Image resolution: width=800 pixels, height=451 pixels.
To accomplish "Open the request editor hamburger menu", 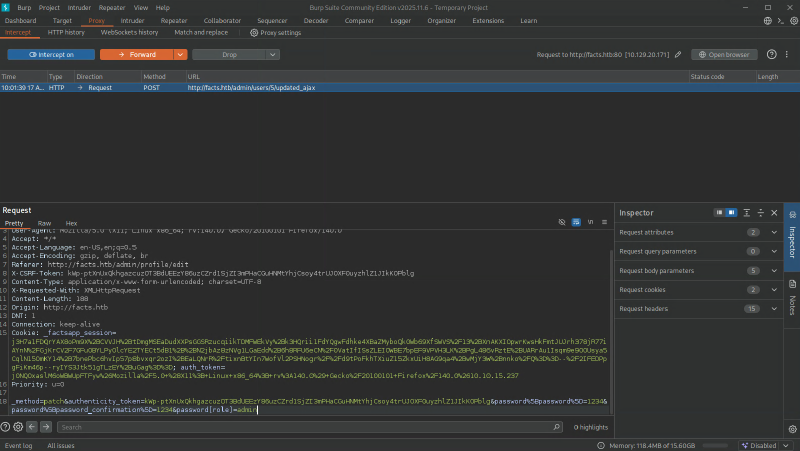I will pyautogui.click(x=605, y=222).
